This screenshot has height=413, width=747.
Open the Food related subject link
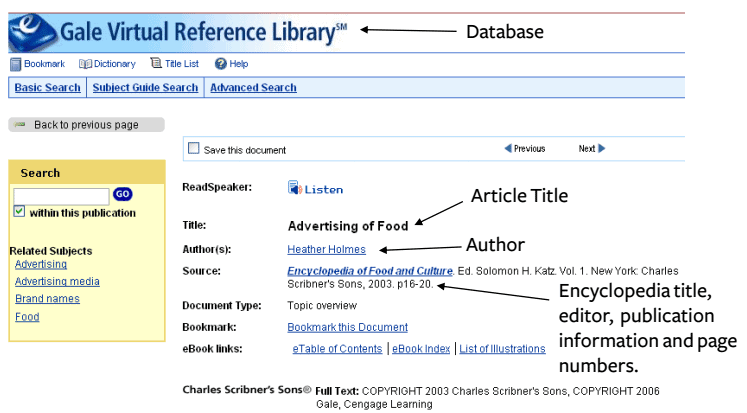click(x=27, y=317)
